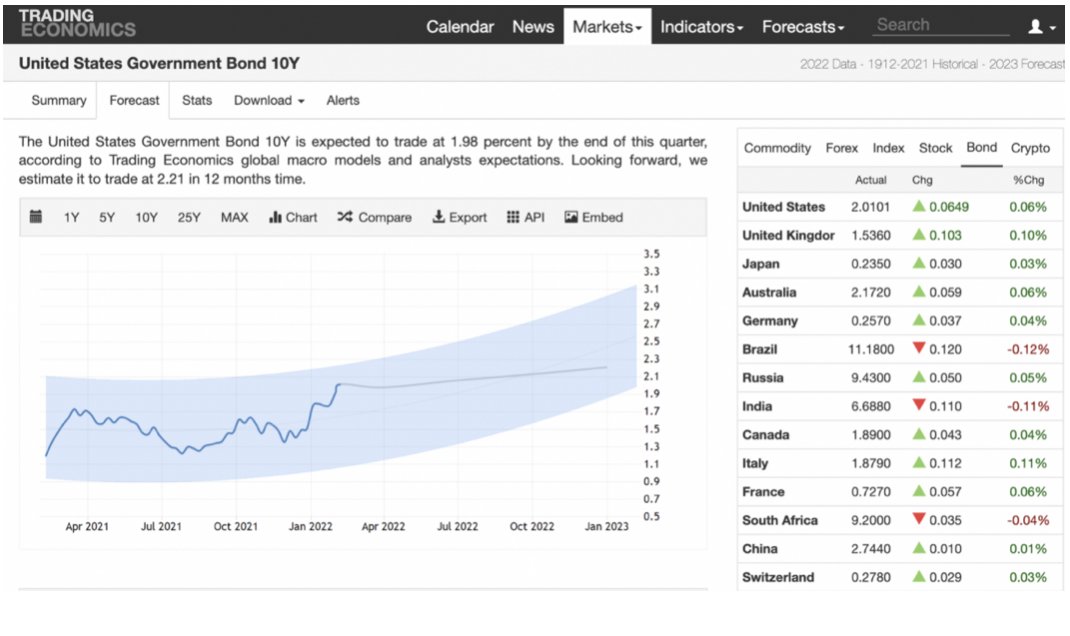This screenshot has width=1070, height=636.
Task: Open the India bond link
Action: tap(757, 406)
